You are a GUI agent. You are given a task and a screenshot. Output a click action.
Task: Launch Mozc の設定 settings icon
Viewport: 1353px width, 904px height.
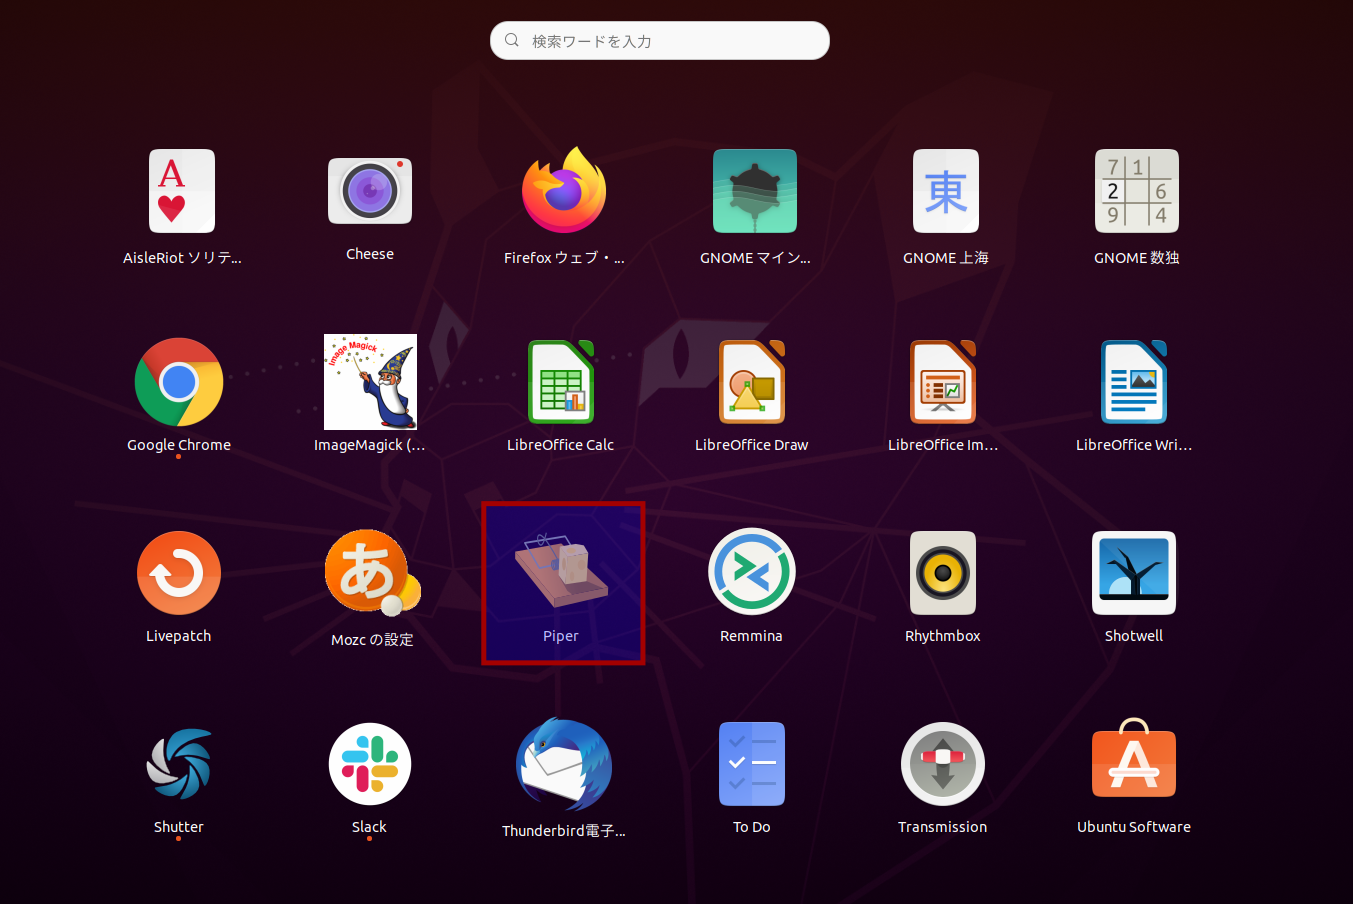pos(372,573)
